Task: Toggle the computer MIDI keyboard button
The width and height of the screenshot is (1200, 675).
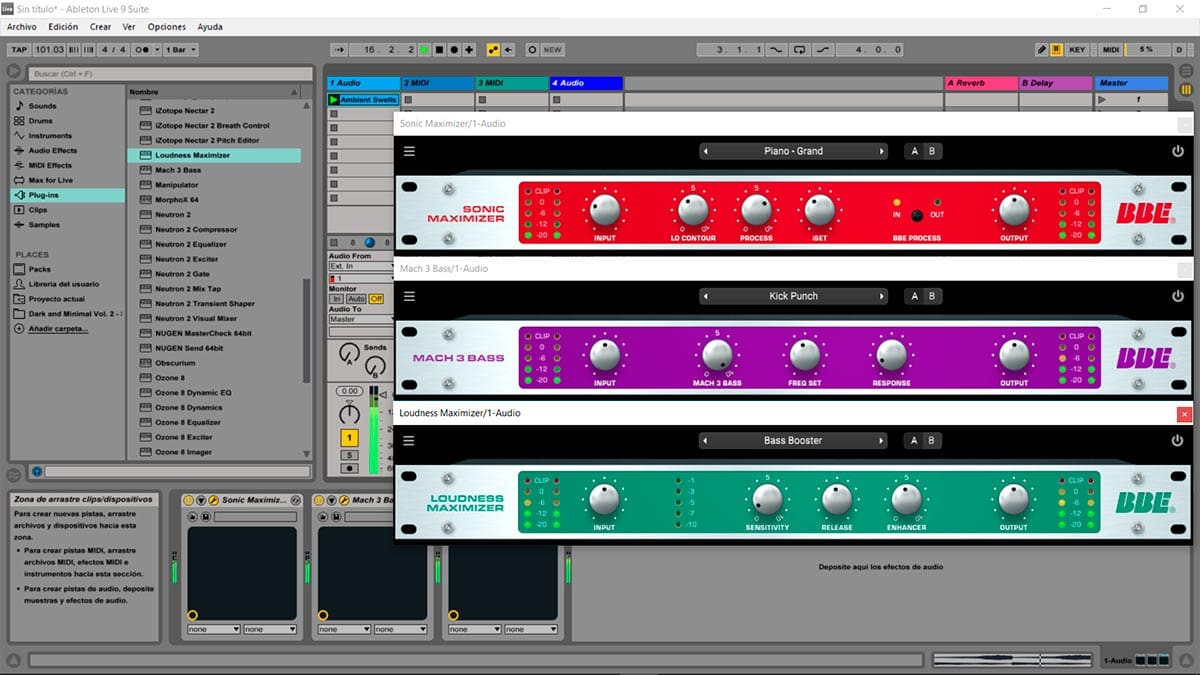Action: (1056, 49)
